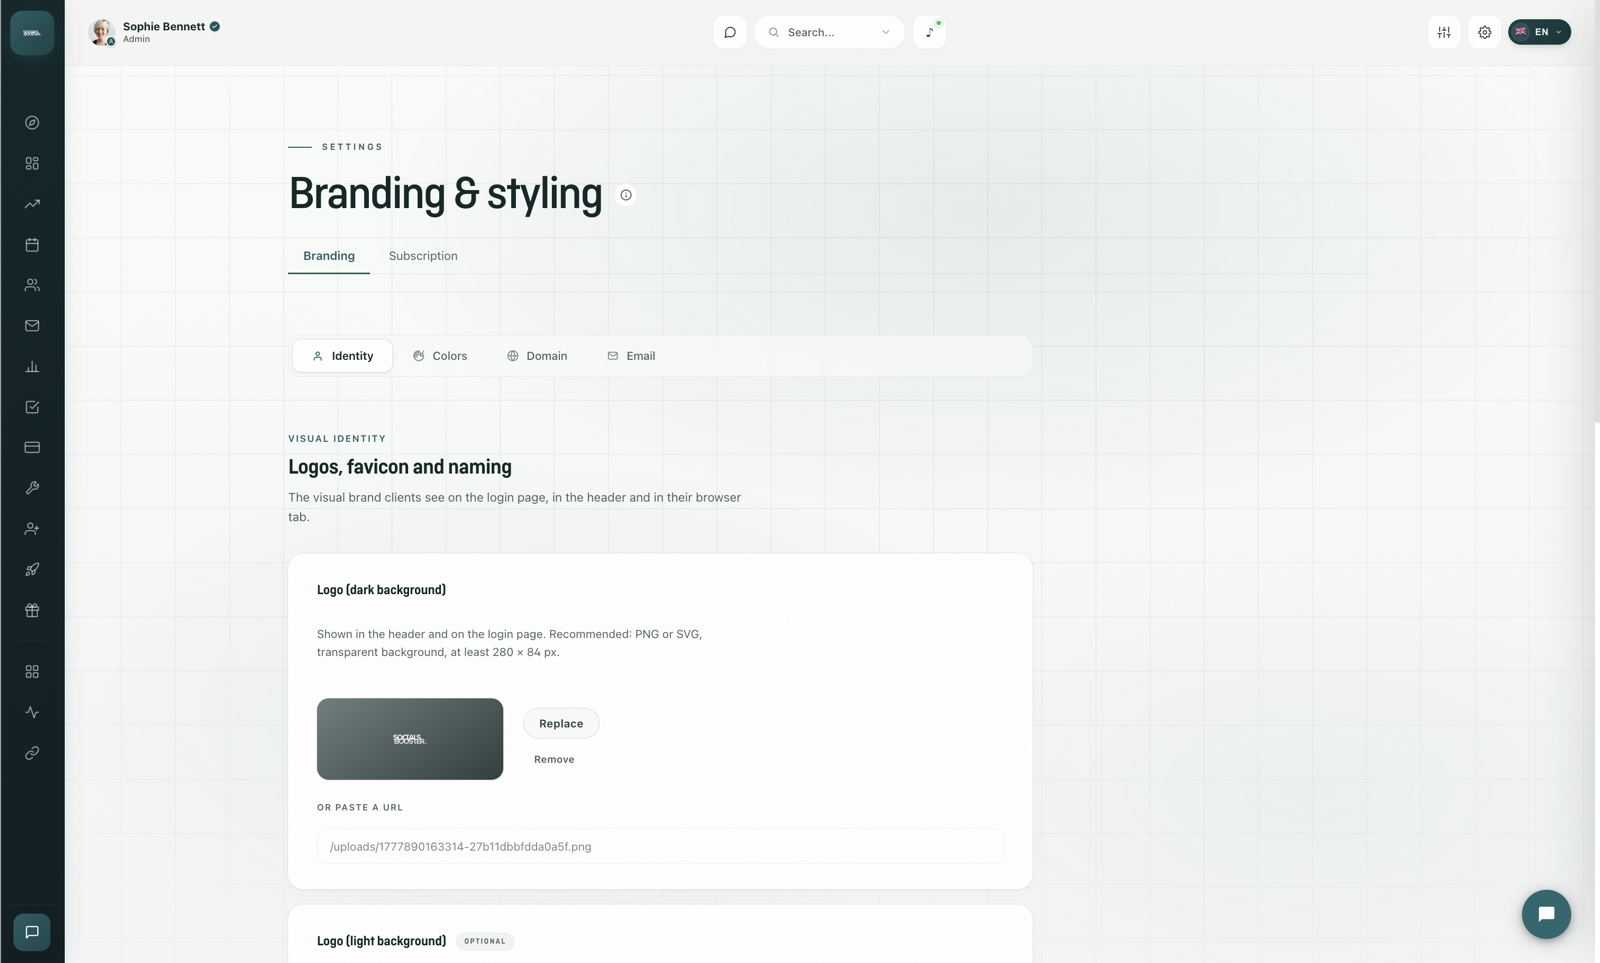
Task: Open the chat bubble icon in header
Action: pyautogui.click(x=730, y=32)
